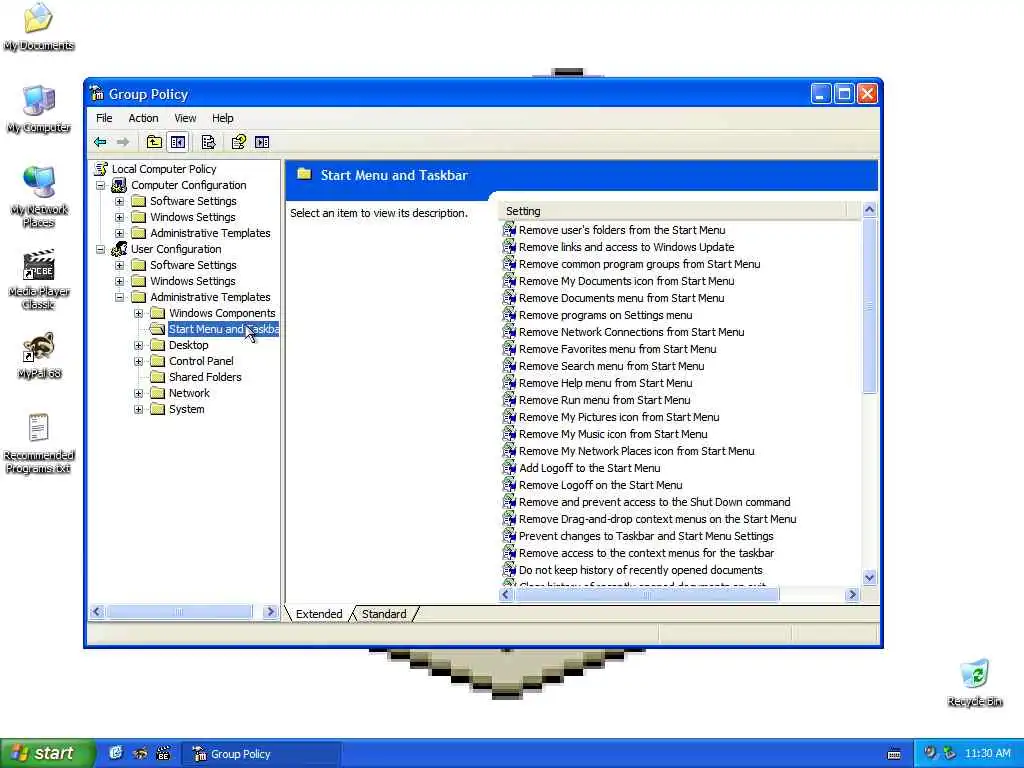Collapse Administrative Templates under User Configuration
This screenshot has width=1024, height=768.
120,297
